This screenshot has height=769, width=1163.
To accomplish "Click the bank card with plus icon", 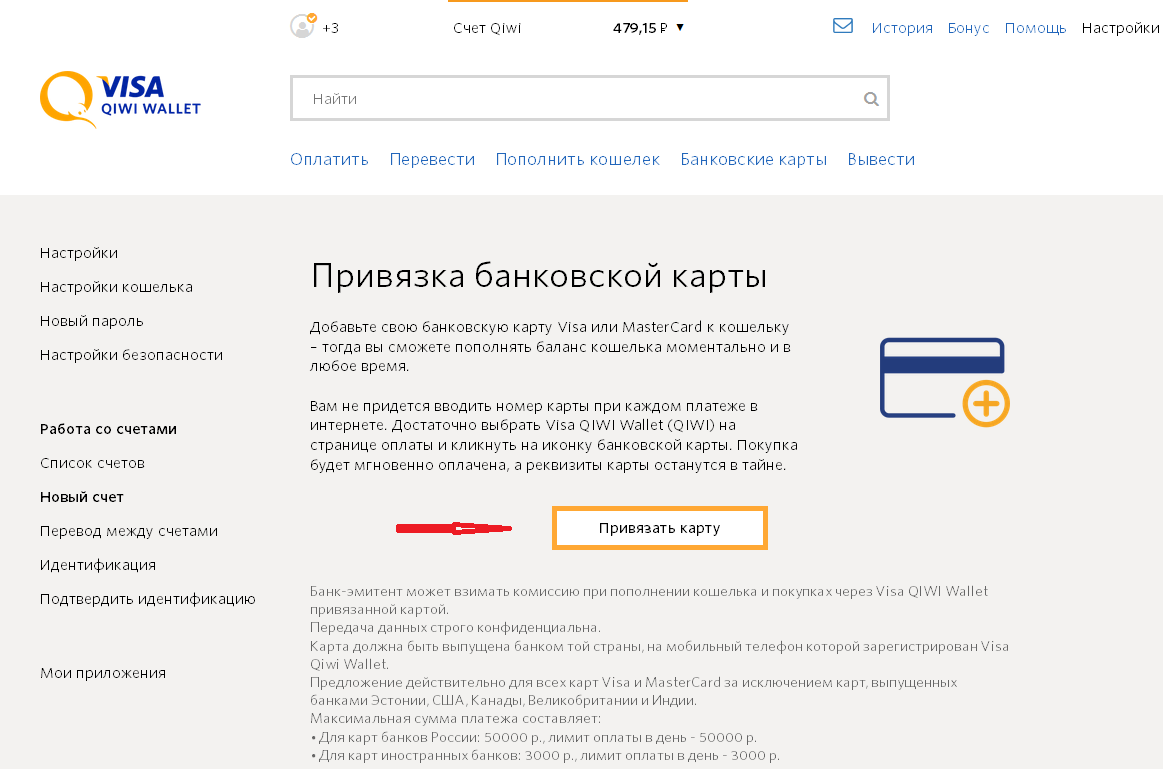I will (944, 382).
